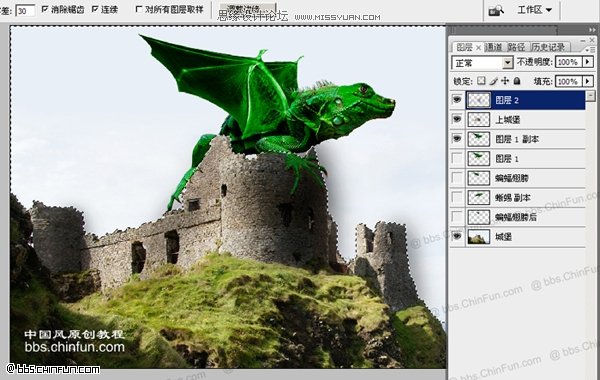This screenshot has width=600, height=380.
Task: Open the 工作区 dropdown menu
Action: (535, 10)
